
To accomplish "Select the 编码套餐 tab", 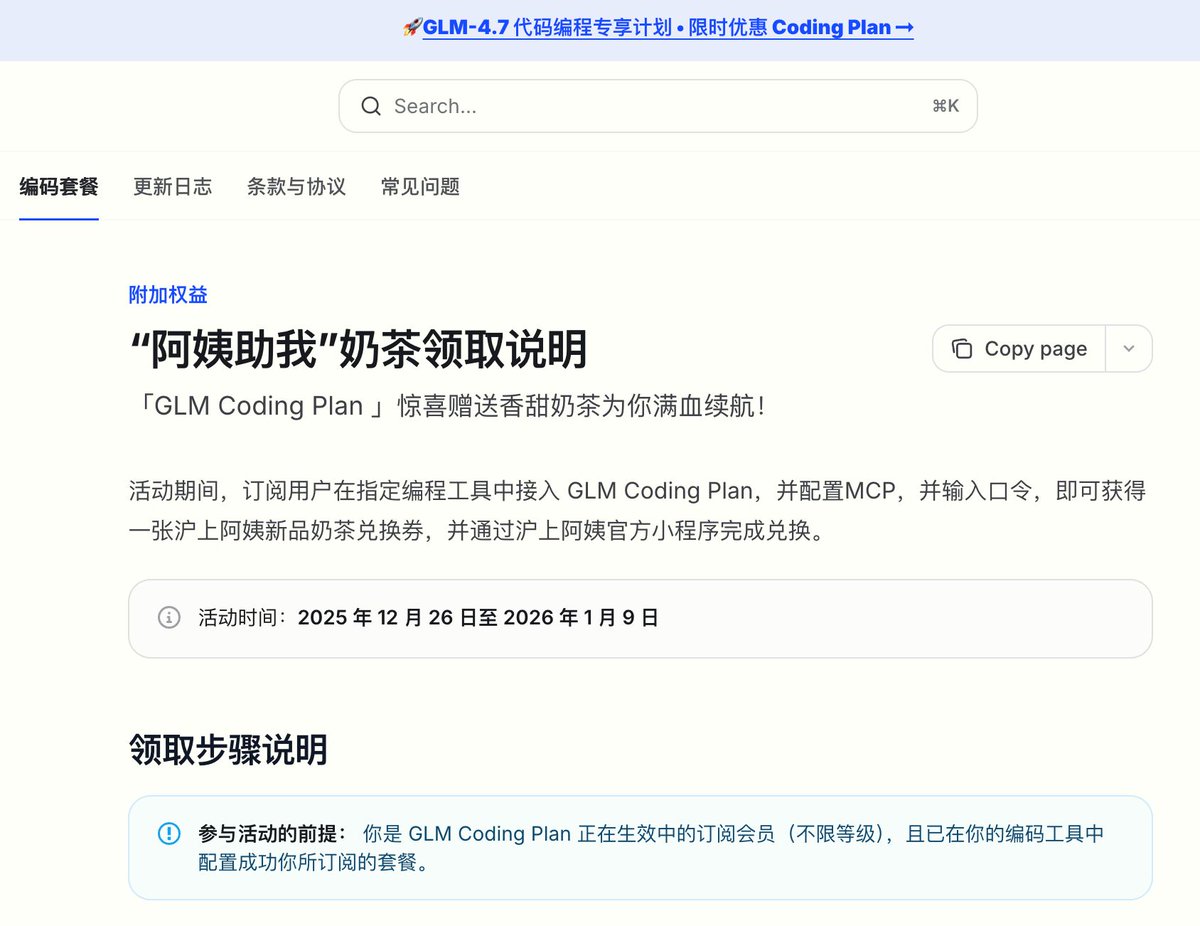I will pos(59,187).
